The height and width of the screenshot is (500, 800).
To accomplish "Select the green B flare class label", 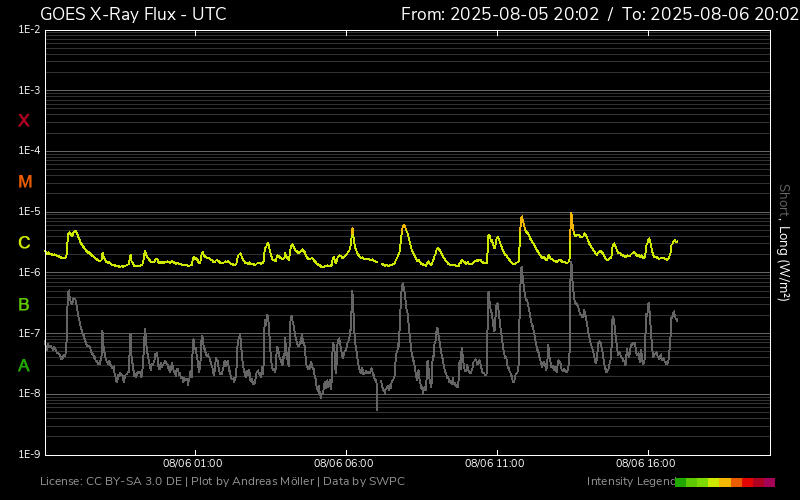I will (x=24, y=304).
